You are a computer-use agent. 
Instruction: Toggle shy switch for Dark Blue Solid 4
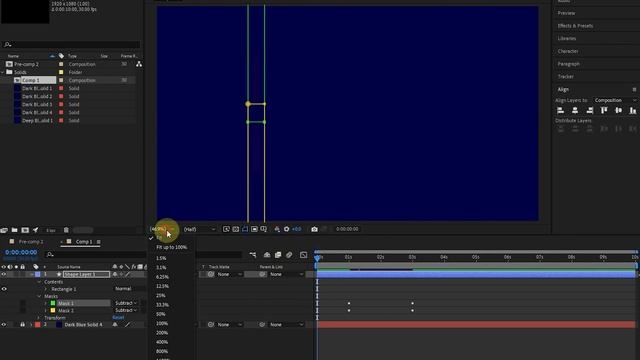115,325
